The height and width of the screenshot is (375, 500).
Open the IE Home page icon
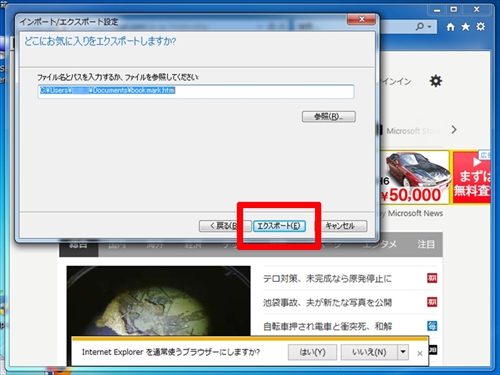click(x=450, y=27)
